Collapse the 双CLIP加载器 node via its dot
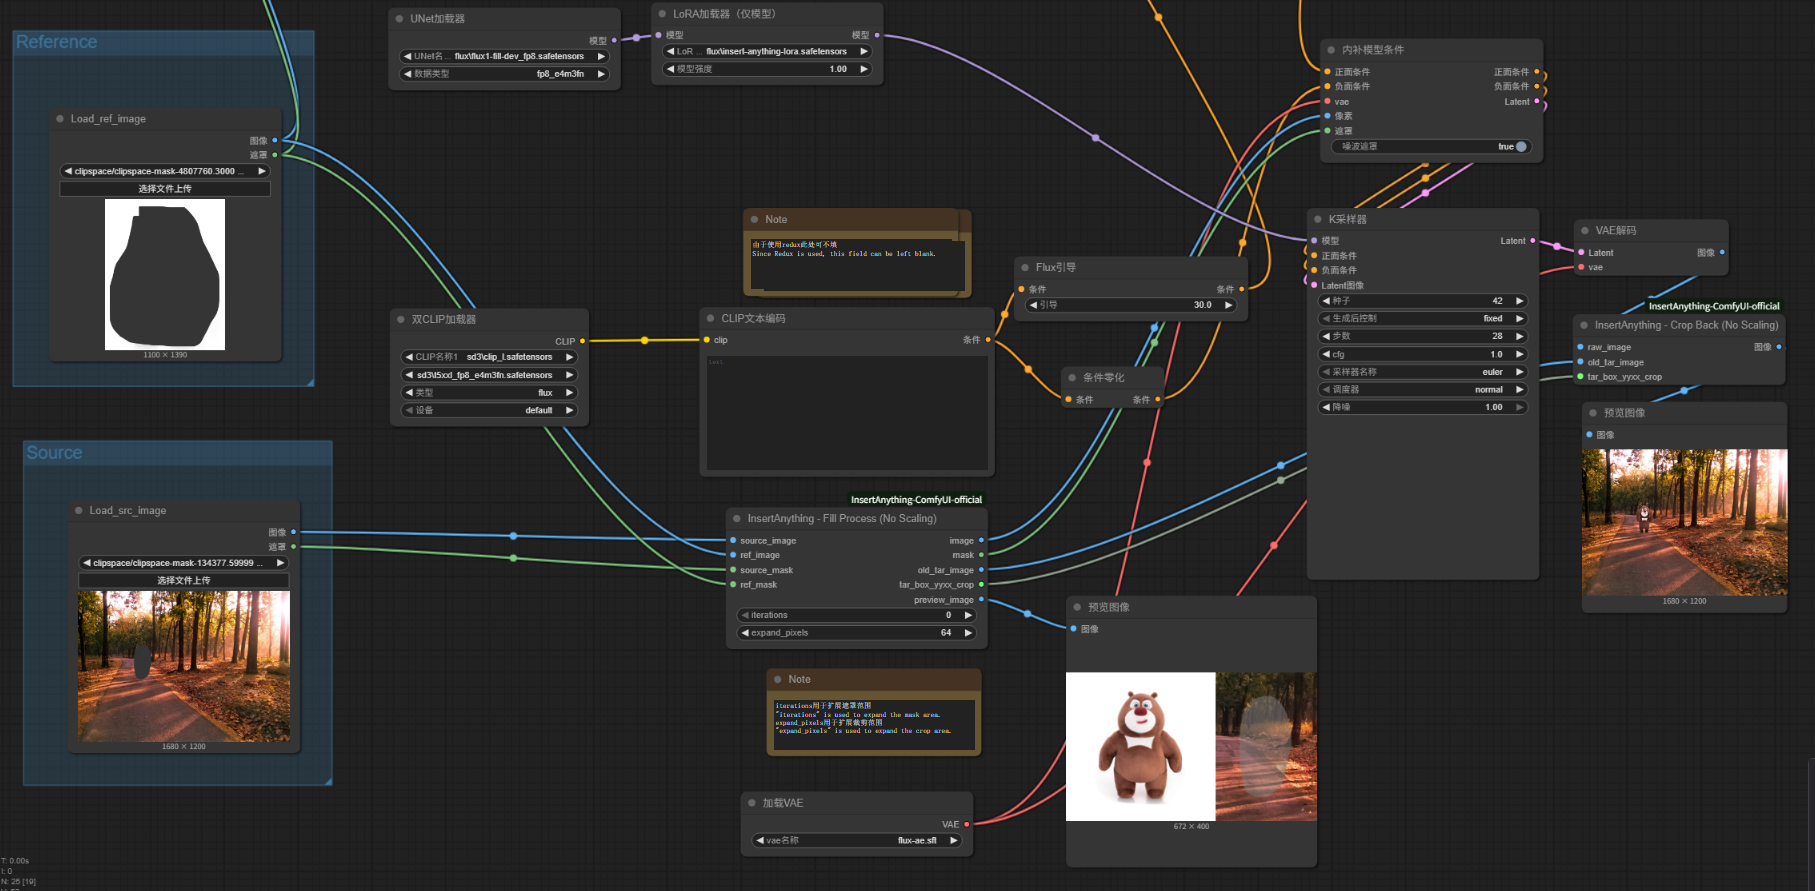This screenshot has width=1815, height=891. tap(401, 319)
